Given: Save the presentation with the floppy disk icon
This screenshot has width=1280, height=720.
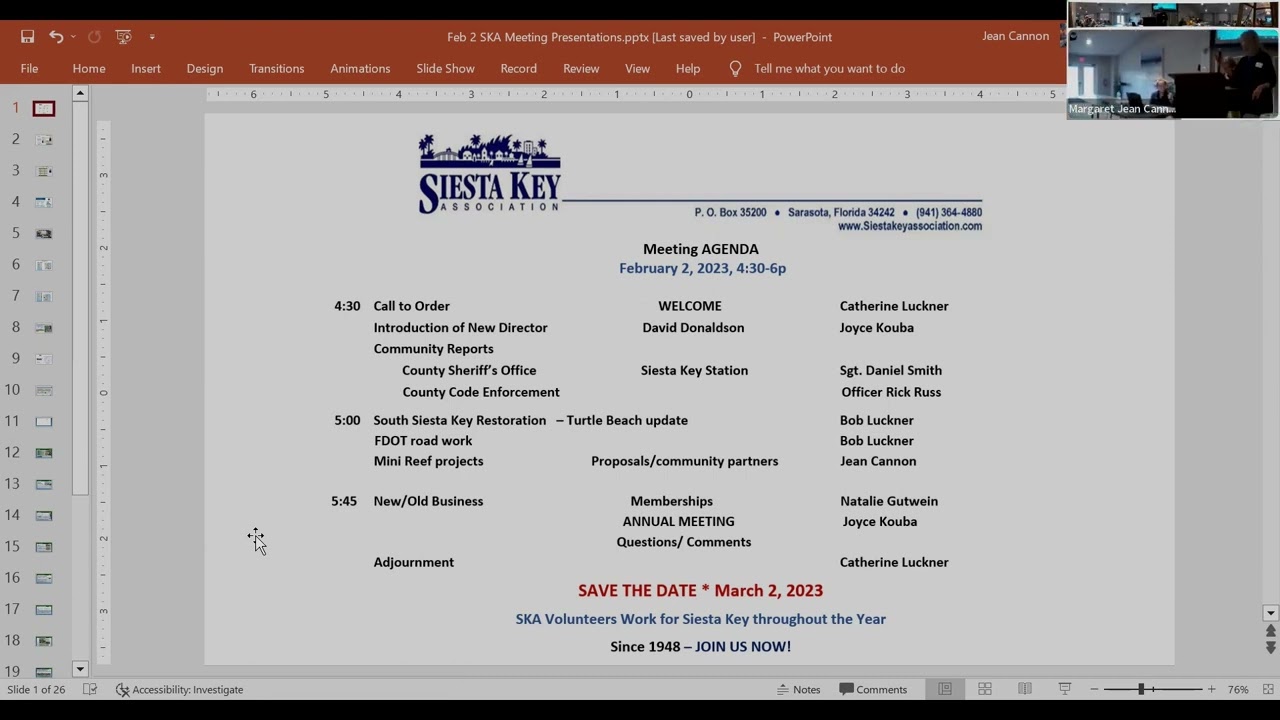Looking at the screenshot, I should pyautogui.click(x=28, y=37).
